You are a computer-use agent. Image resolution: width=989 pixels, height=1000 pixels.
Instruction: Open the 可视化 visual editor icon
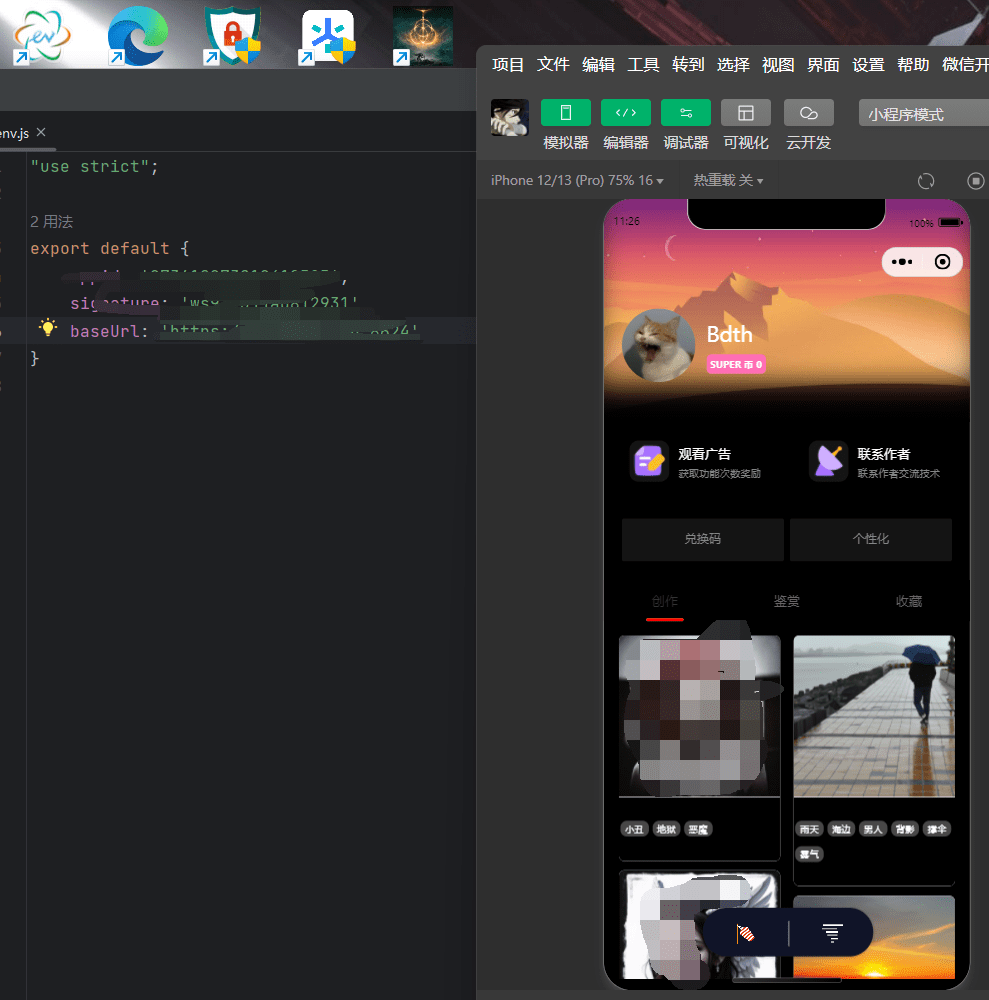point(745,113)
